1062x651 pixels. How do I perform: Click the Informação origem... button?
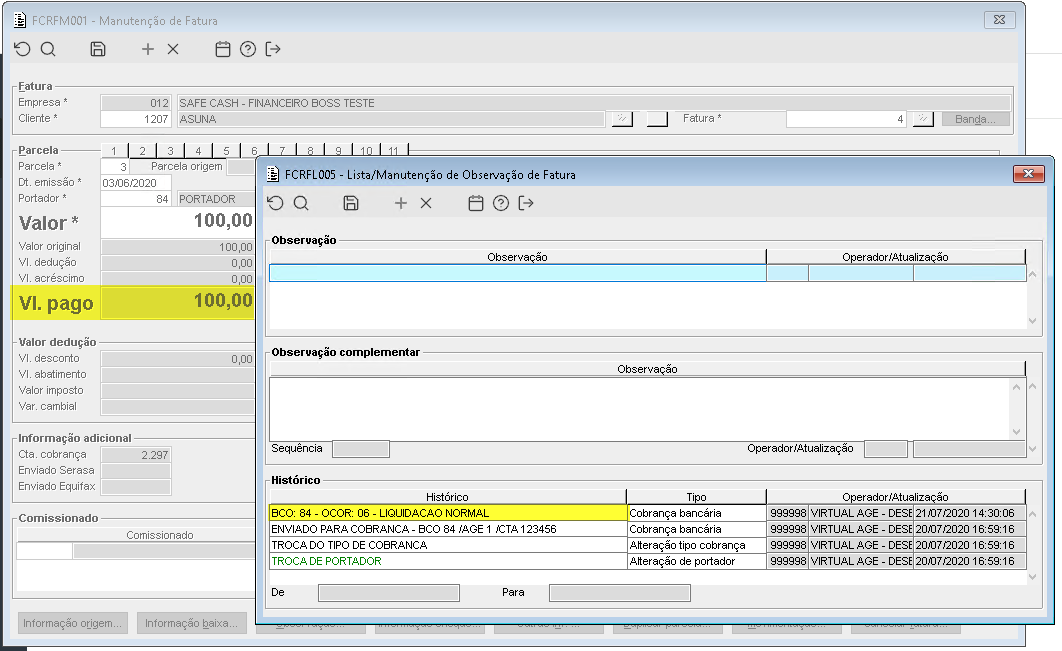(72, 623)
